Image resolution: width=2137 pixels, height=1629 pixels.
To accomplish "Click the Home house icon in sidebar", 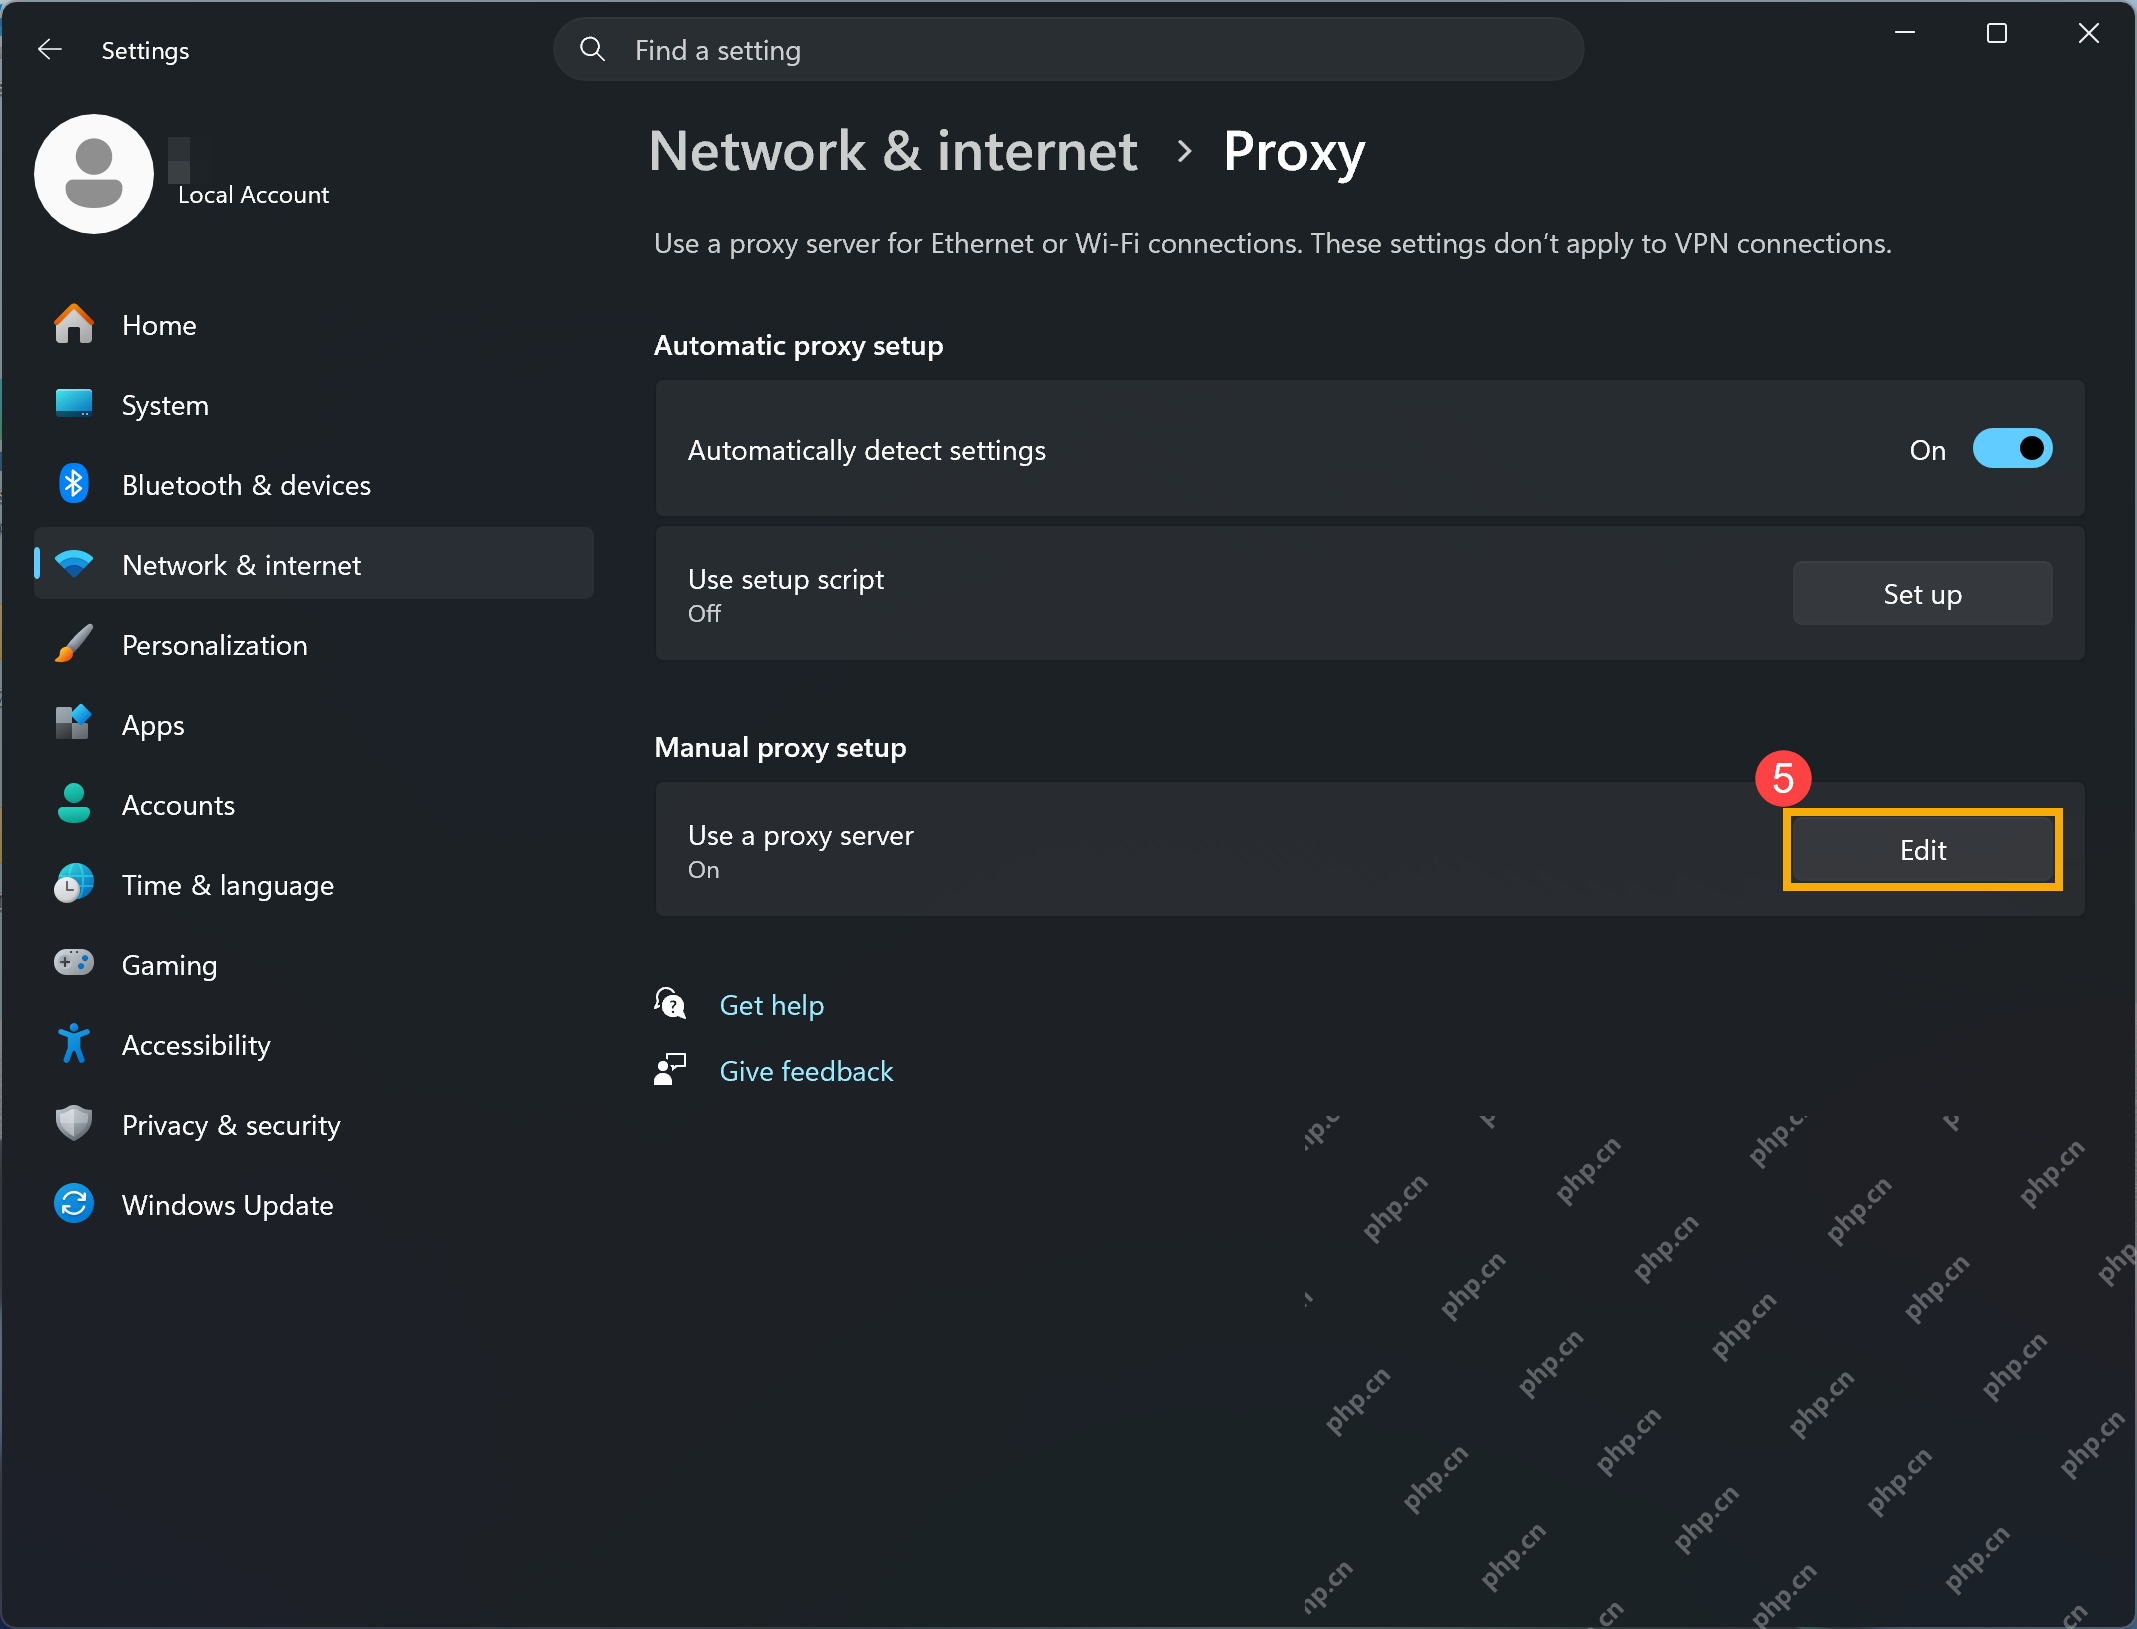I will coord(74,325).
